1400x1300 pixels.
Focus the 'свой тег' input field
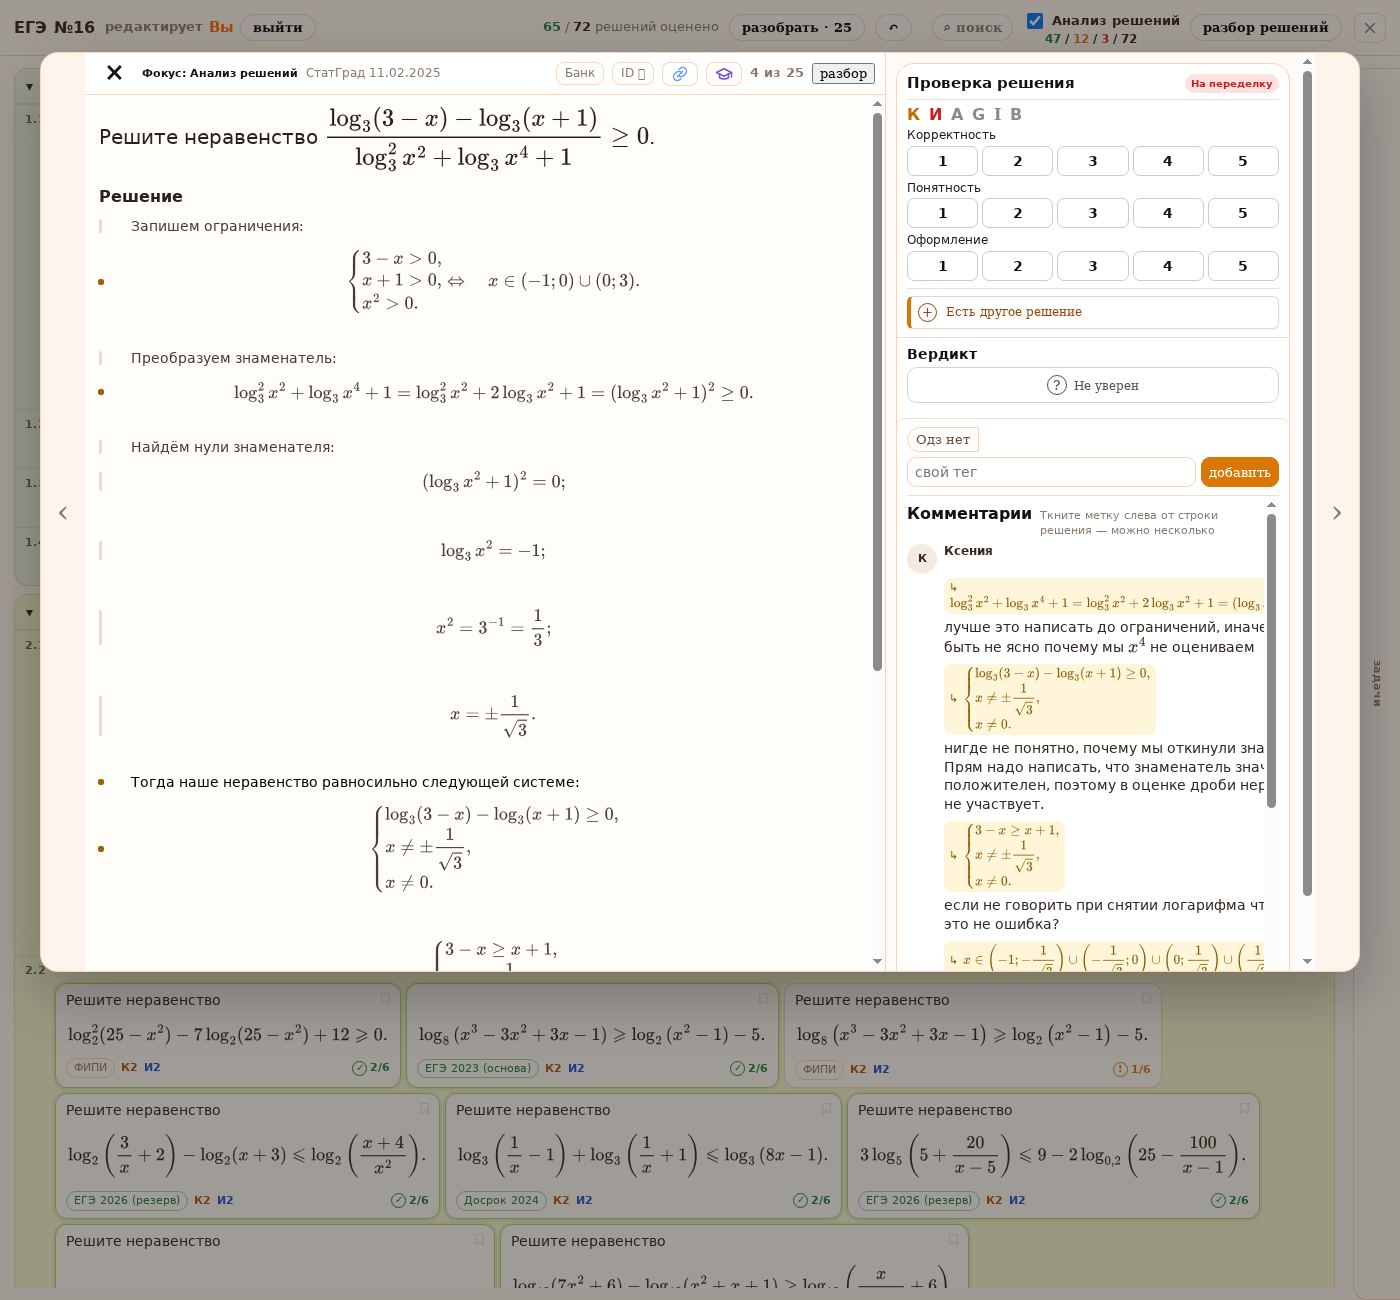1051,472
